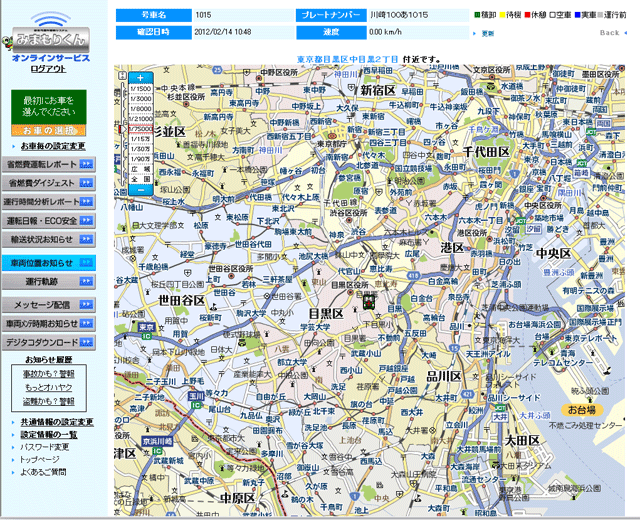Viewport: 640px width, 520px height.
Task: Click the 東京都目黒区中目黒2丁目 address link
Action: pos(347,59)
